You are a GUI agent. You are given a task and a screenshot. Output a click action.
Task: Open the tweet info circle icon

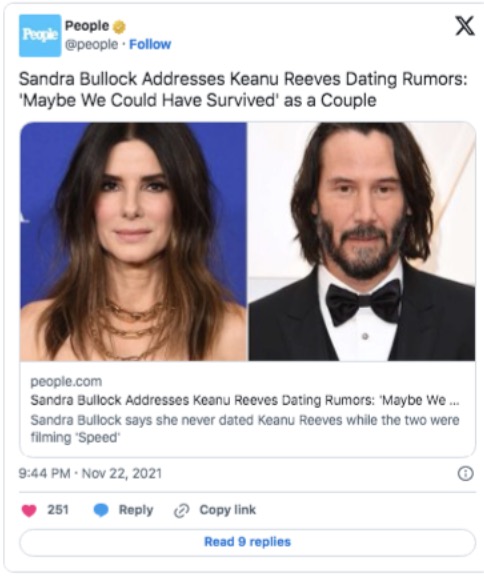[465, 473]
